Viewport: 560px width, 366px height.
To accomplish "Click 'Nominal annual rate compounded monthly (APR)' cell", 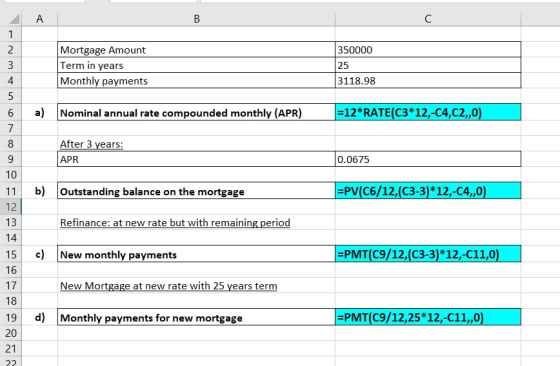I will pyautogui.click(x=196, y=112).
